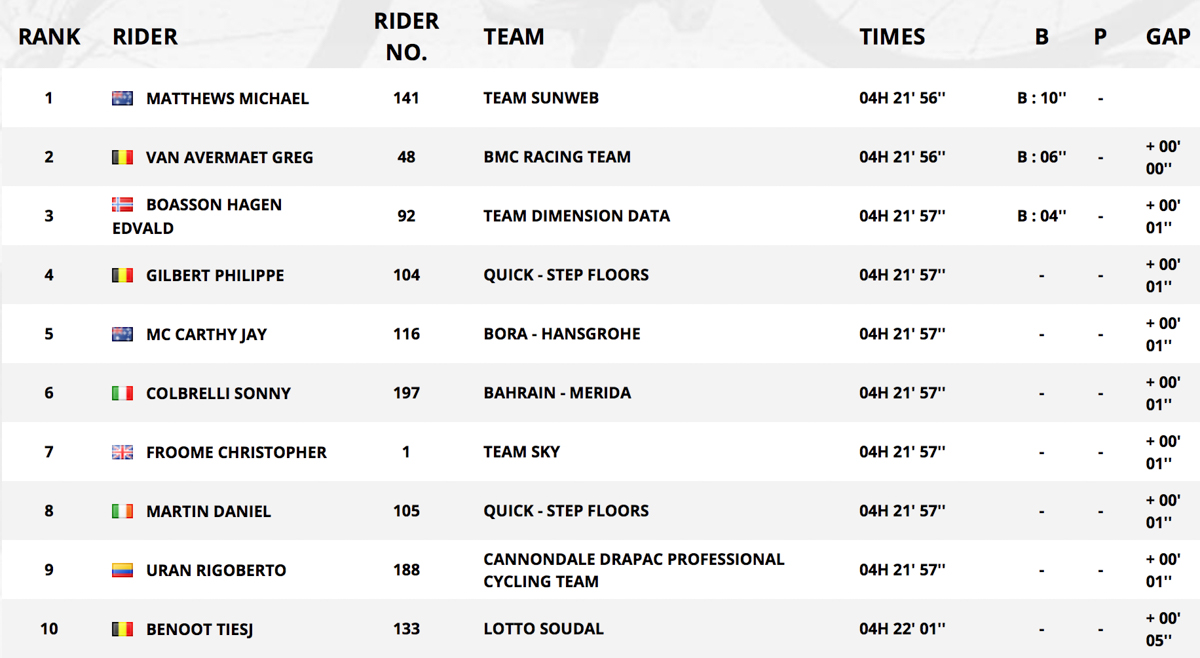Click the Australian flag beside Matthews Michael
This screenshot has width=1200, height=658.
click(122, 98)
